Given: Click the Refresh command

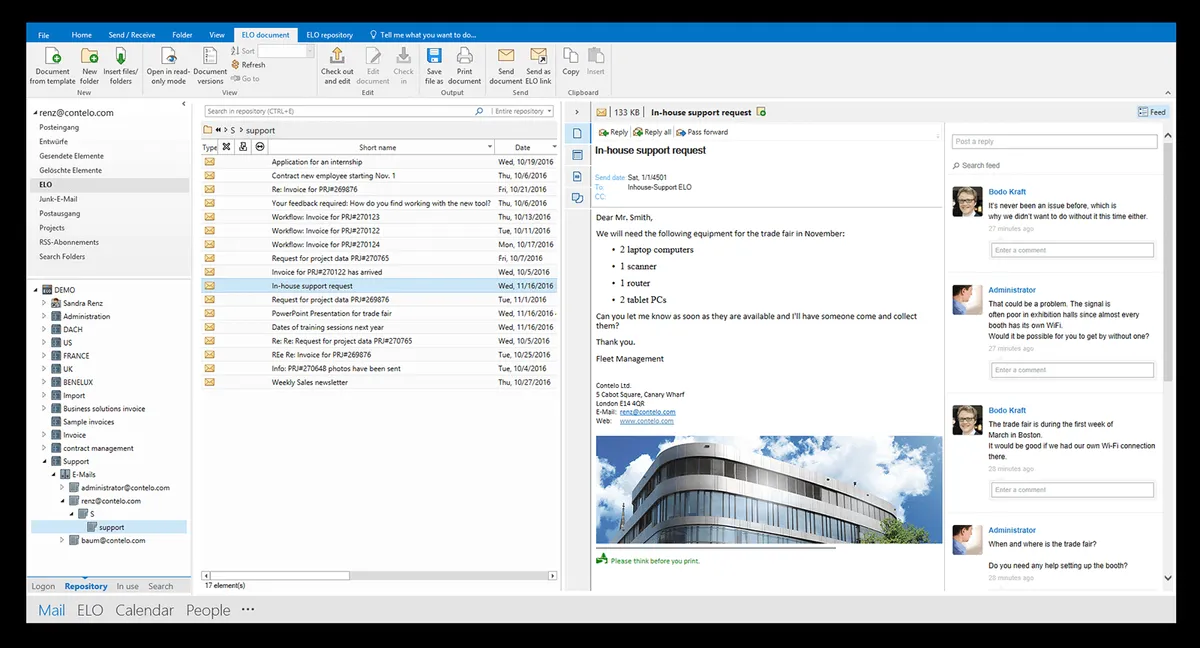Looking at the screenshot, I should [x=247, y=65].
